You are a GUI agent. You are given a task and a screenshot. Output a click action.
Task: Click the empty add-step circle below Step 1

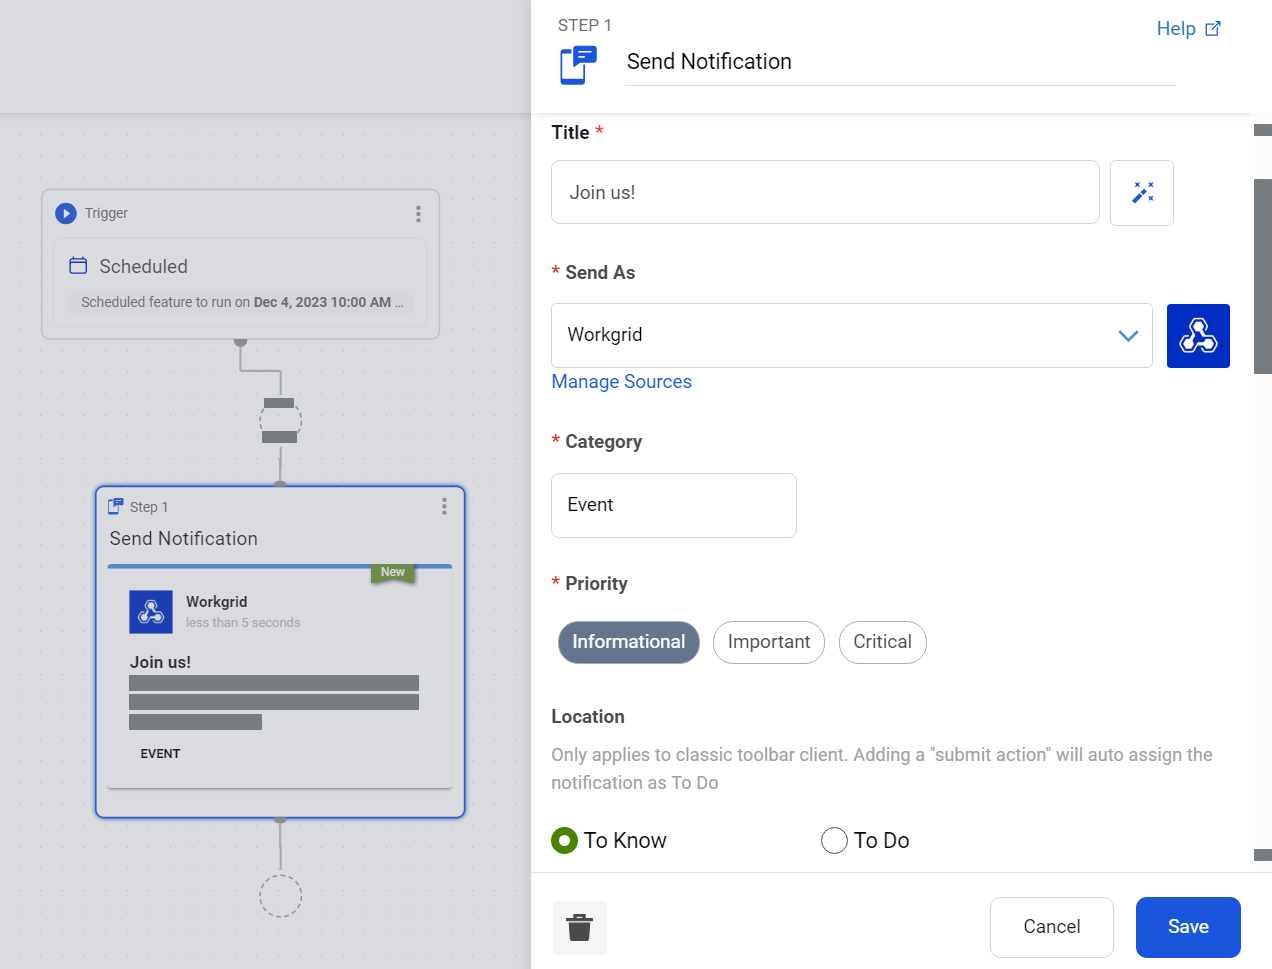tap(280, 896)
